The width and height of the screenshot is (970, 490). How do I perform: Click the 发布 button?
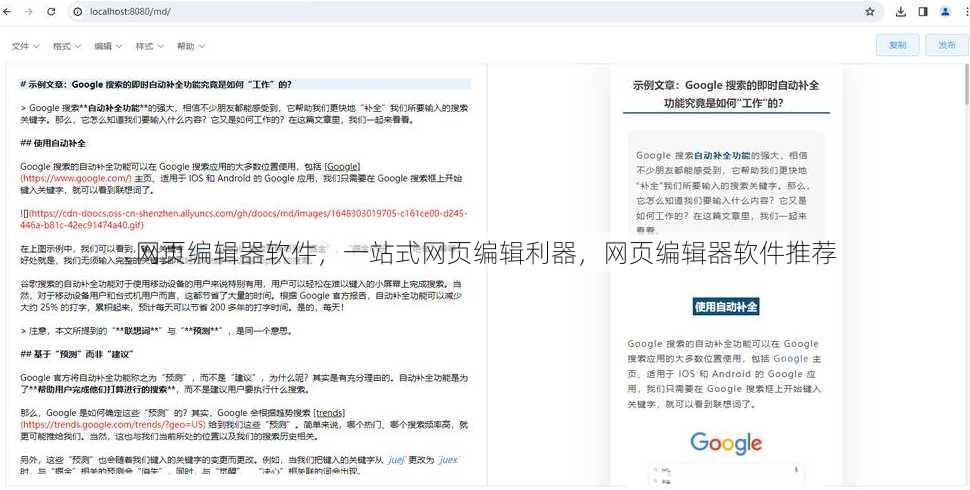pyautogui.click(x=946, y=45)
